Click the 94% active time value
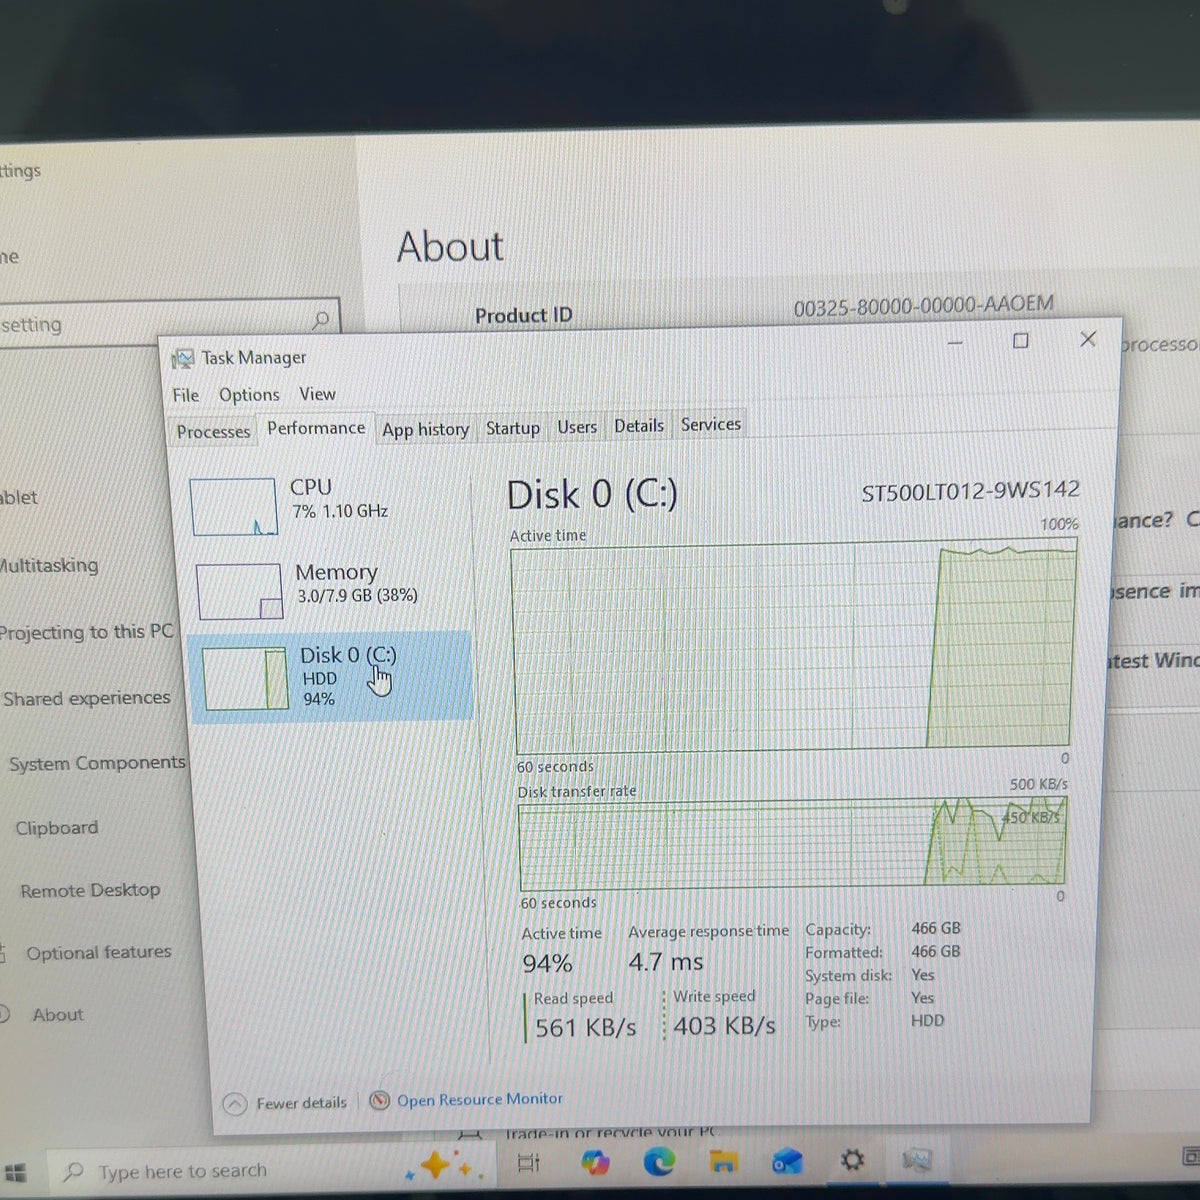This screenshot has height=1200, width=1200. pos(547,964)
